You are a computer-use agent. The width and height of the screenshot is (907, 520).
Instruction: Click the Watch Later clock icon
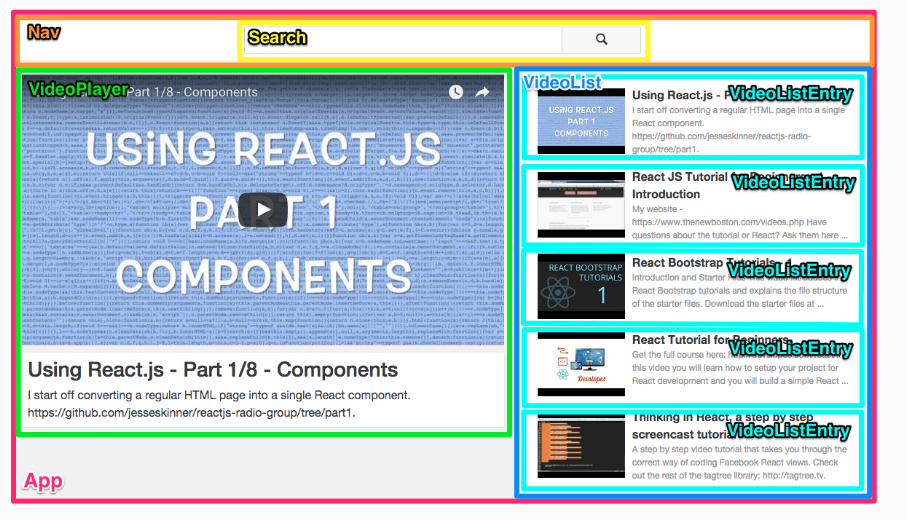click(x=456, y=92)
